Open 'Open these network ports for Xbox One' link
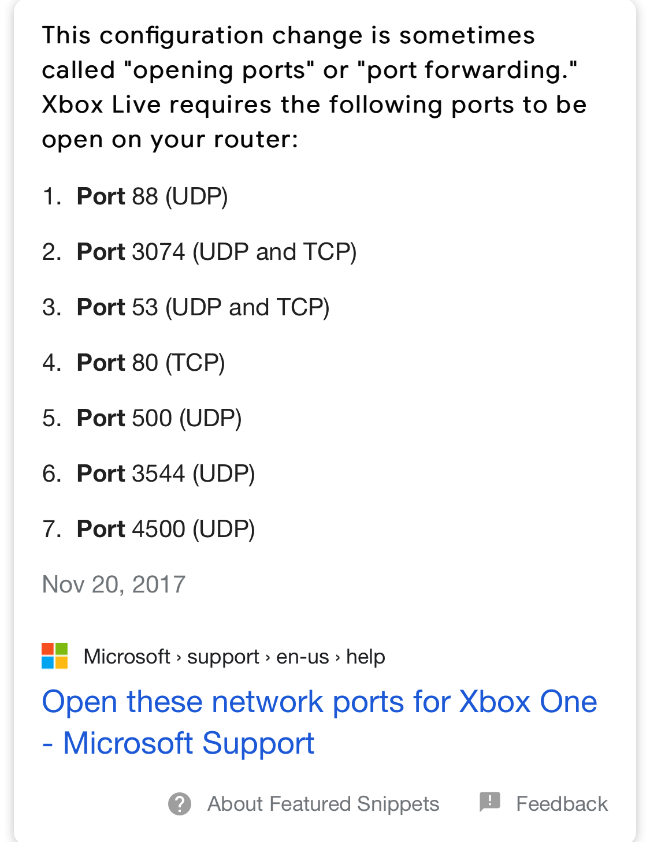This screenshot has height=842, width=650. (320, 702)
